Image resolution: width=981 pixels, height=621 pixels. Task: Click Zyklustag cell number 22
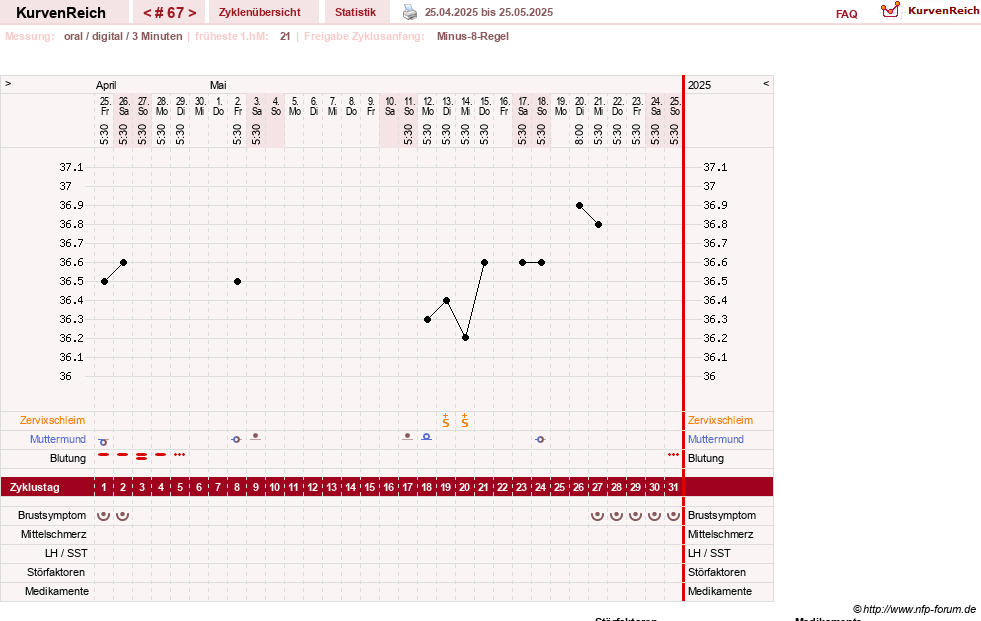tap(502, 487)
